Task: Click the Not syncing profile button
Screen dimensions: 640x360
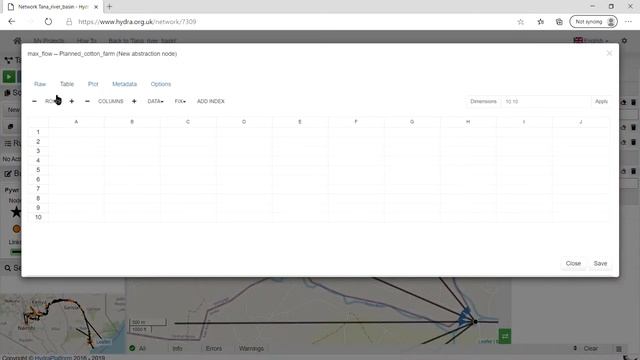Action: tap(593, 22)
